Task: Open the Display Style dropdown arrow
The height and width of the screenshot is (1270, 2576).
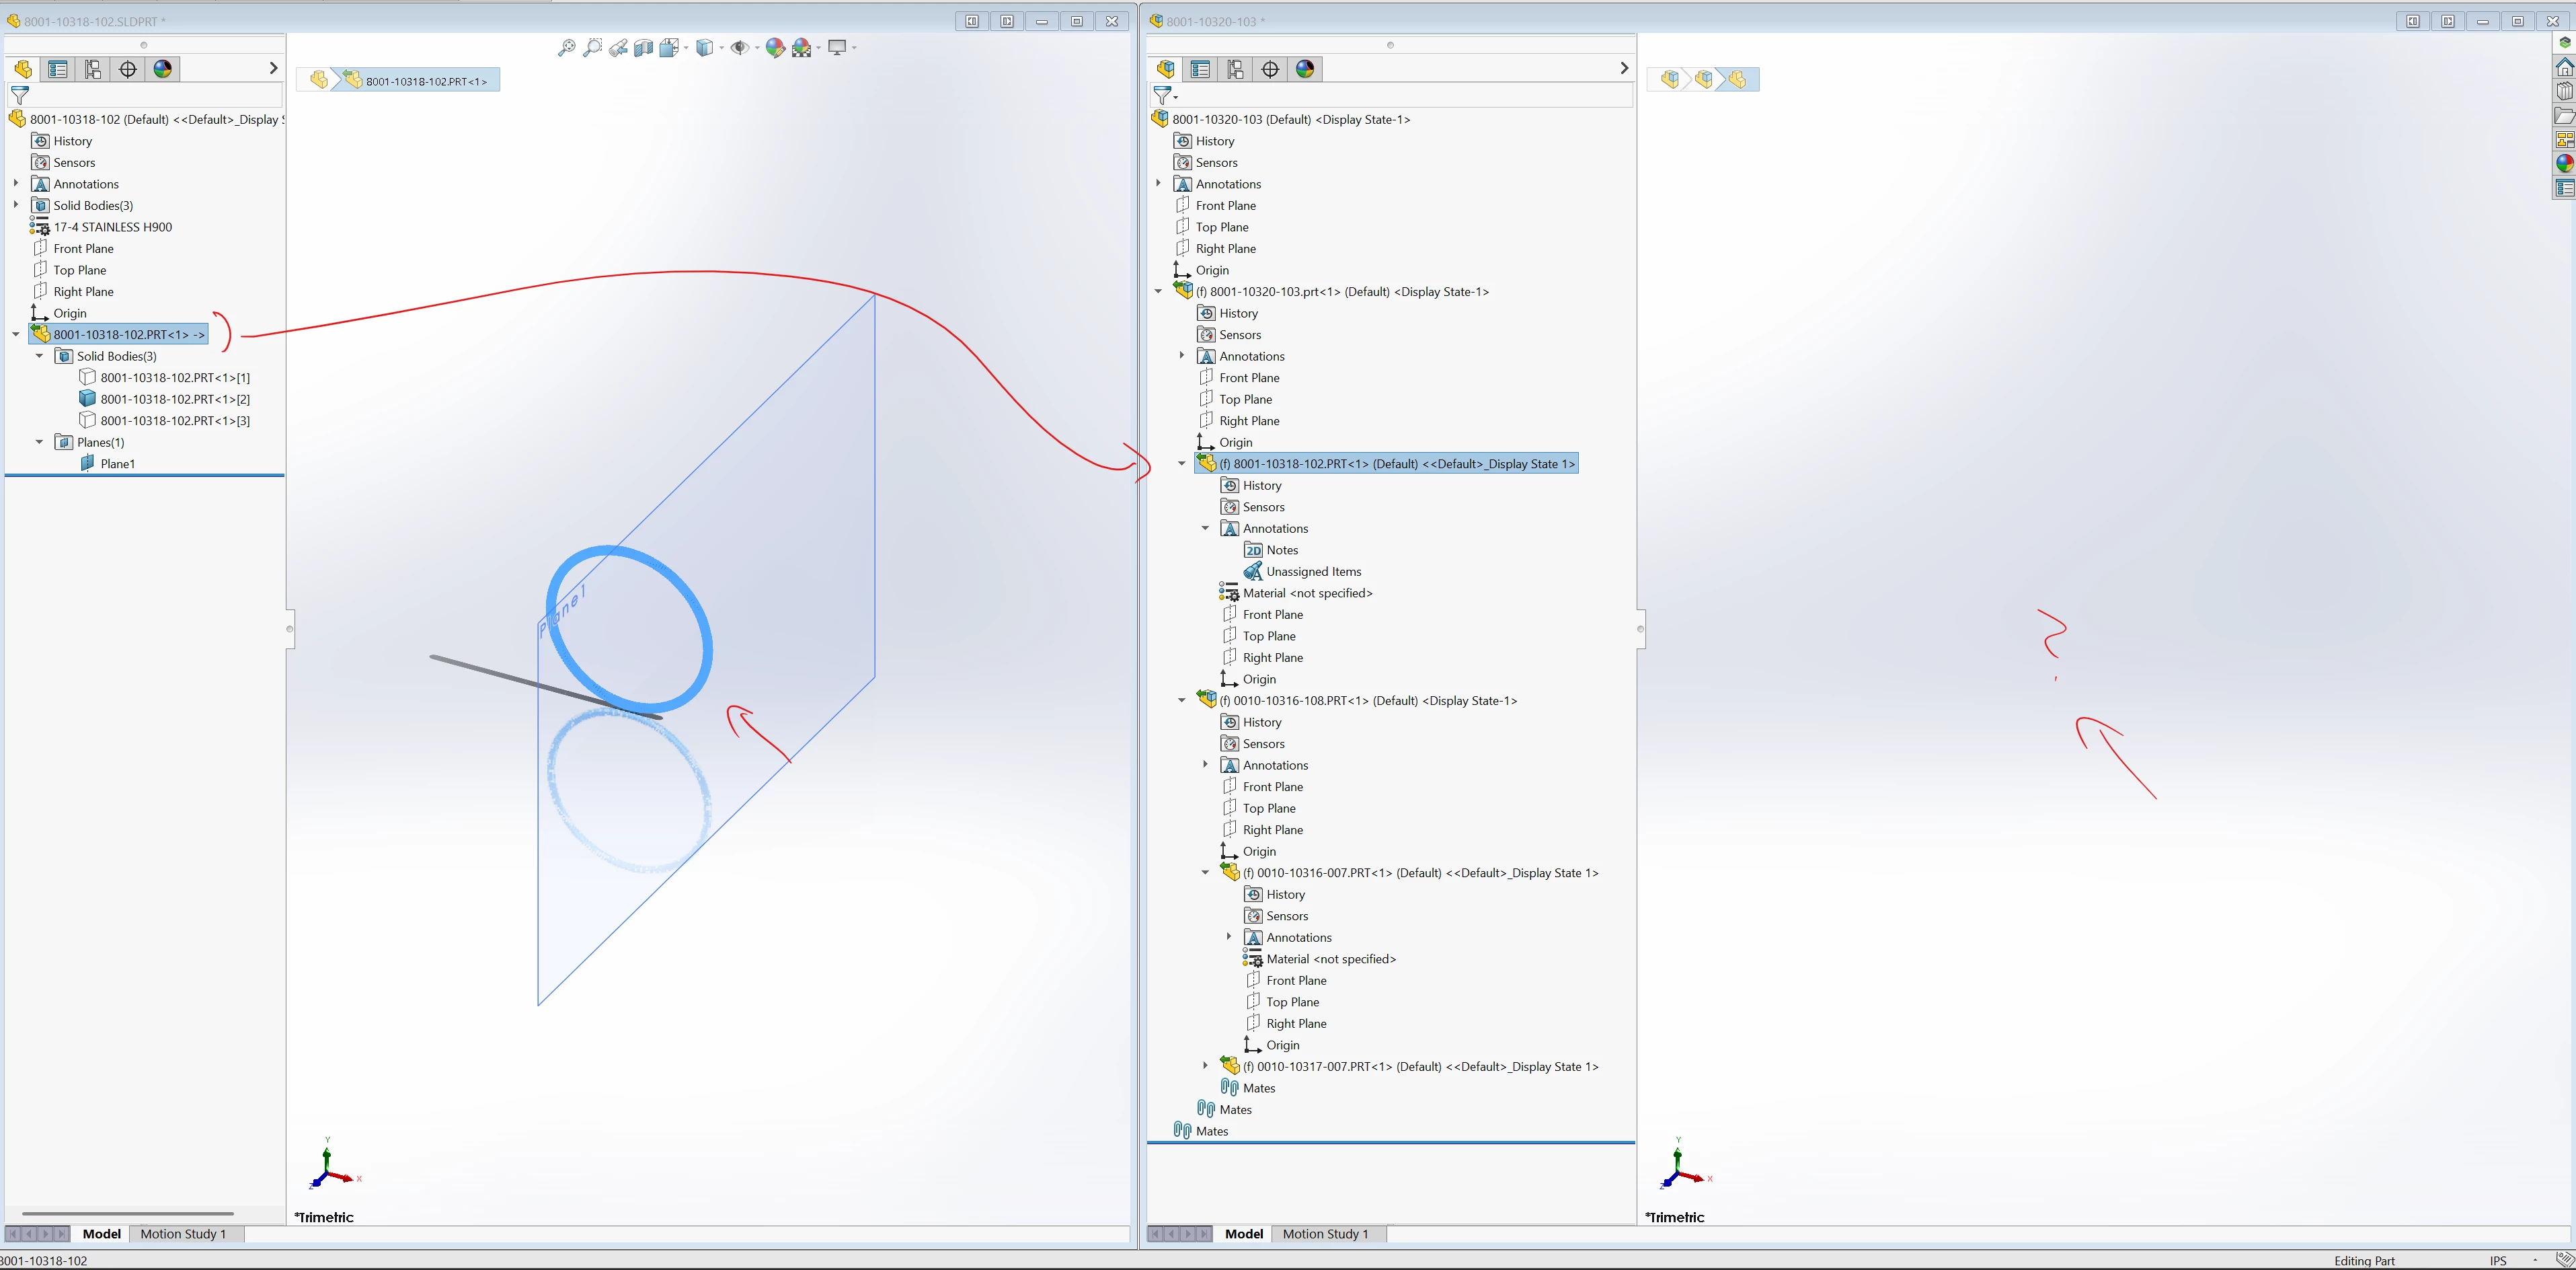Action: coord(721,48)
